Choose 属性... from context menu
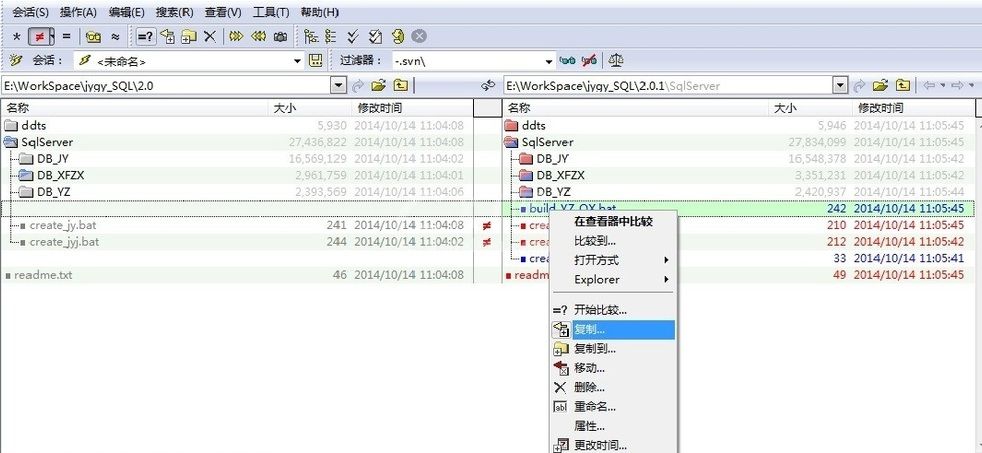 point(613,427)
